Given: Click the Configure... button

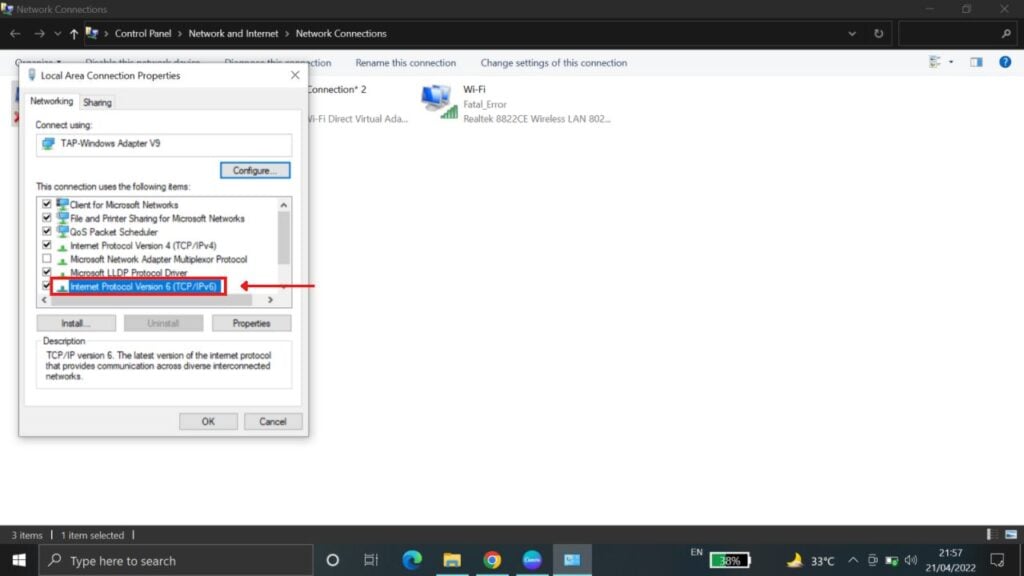Looking at the screenshot, I should (x=255, y=170).
